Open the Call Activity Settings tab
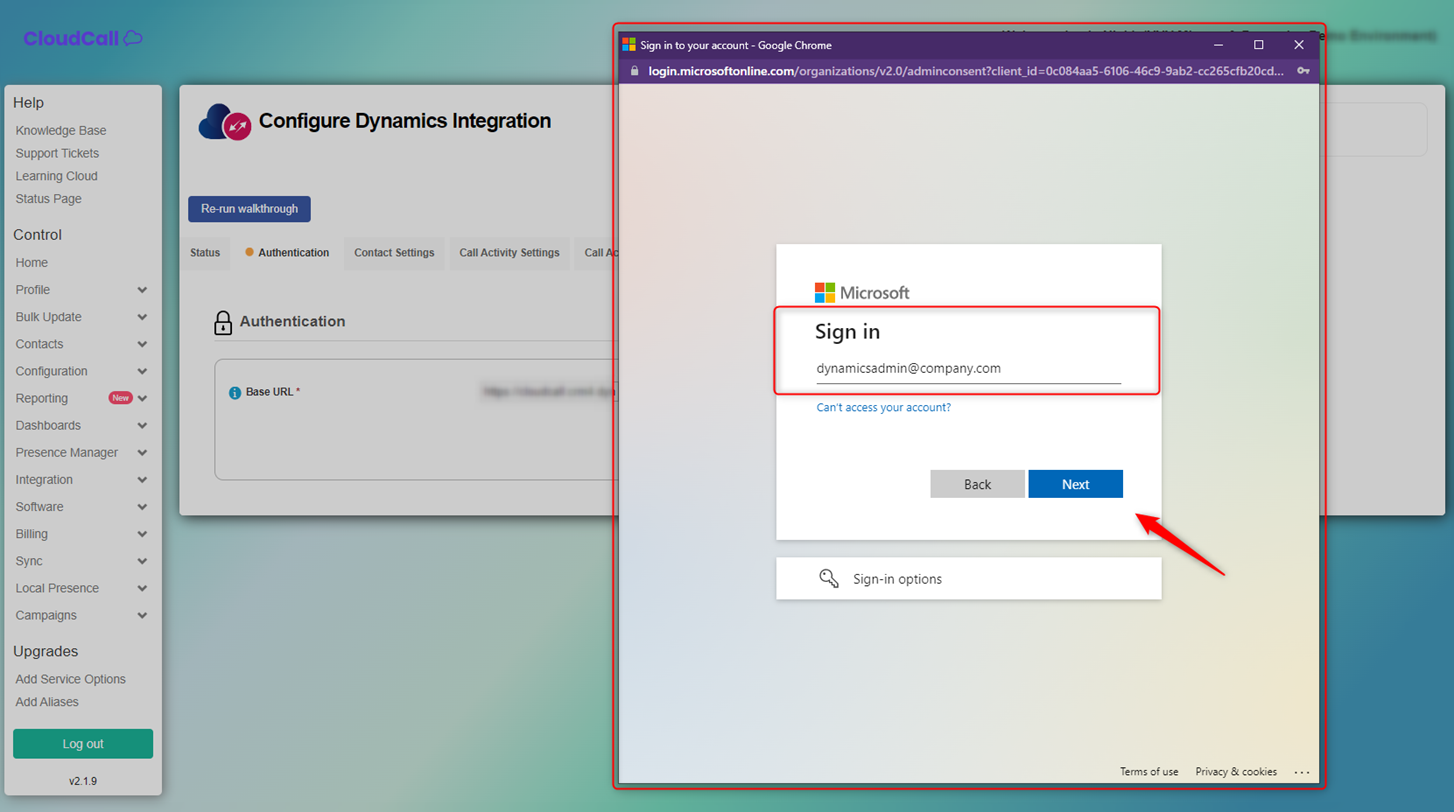The width and height of the screenshot is (1454, 812). click(x=509, y=253)
